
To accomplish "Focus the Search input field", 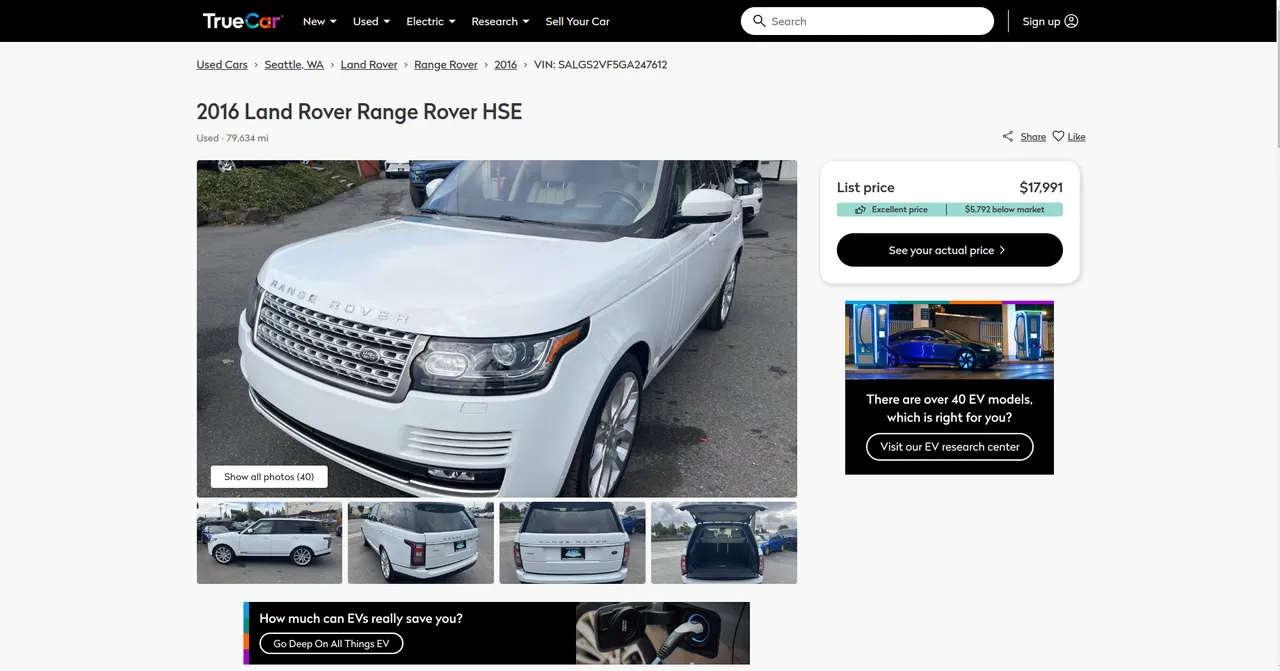I will pyautogui.click(x=875, y=21).
